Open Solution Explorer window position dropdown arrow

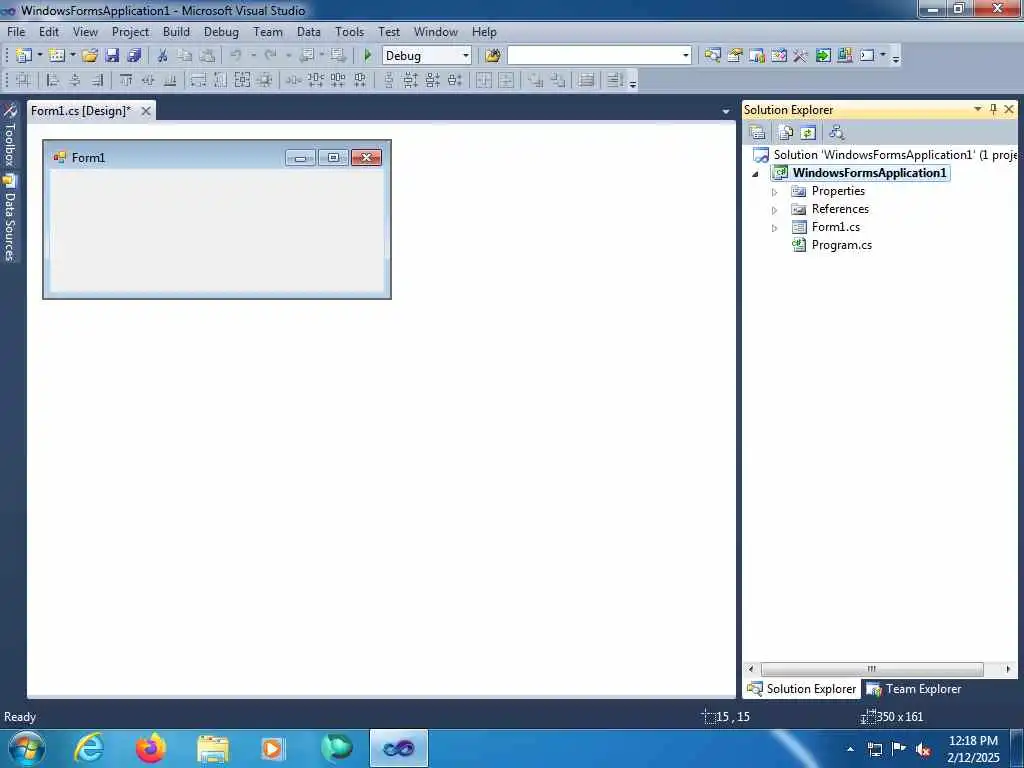tap(978, 109)
